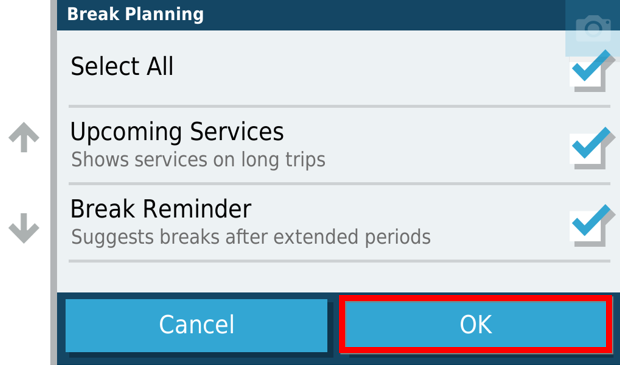Click the empty area below Break Reminder

[x=339, y=278]
